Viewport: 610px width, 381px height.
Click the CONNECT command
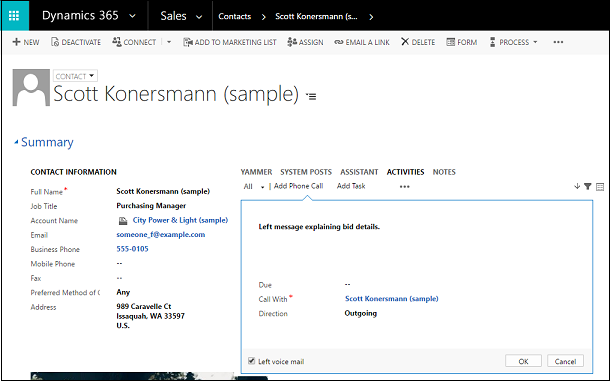pyautogui.click(x=134, y=42)
